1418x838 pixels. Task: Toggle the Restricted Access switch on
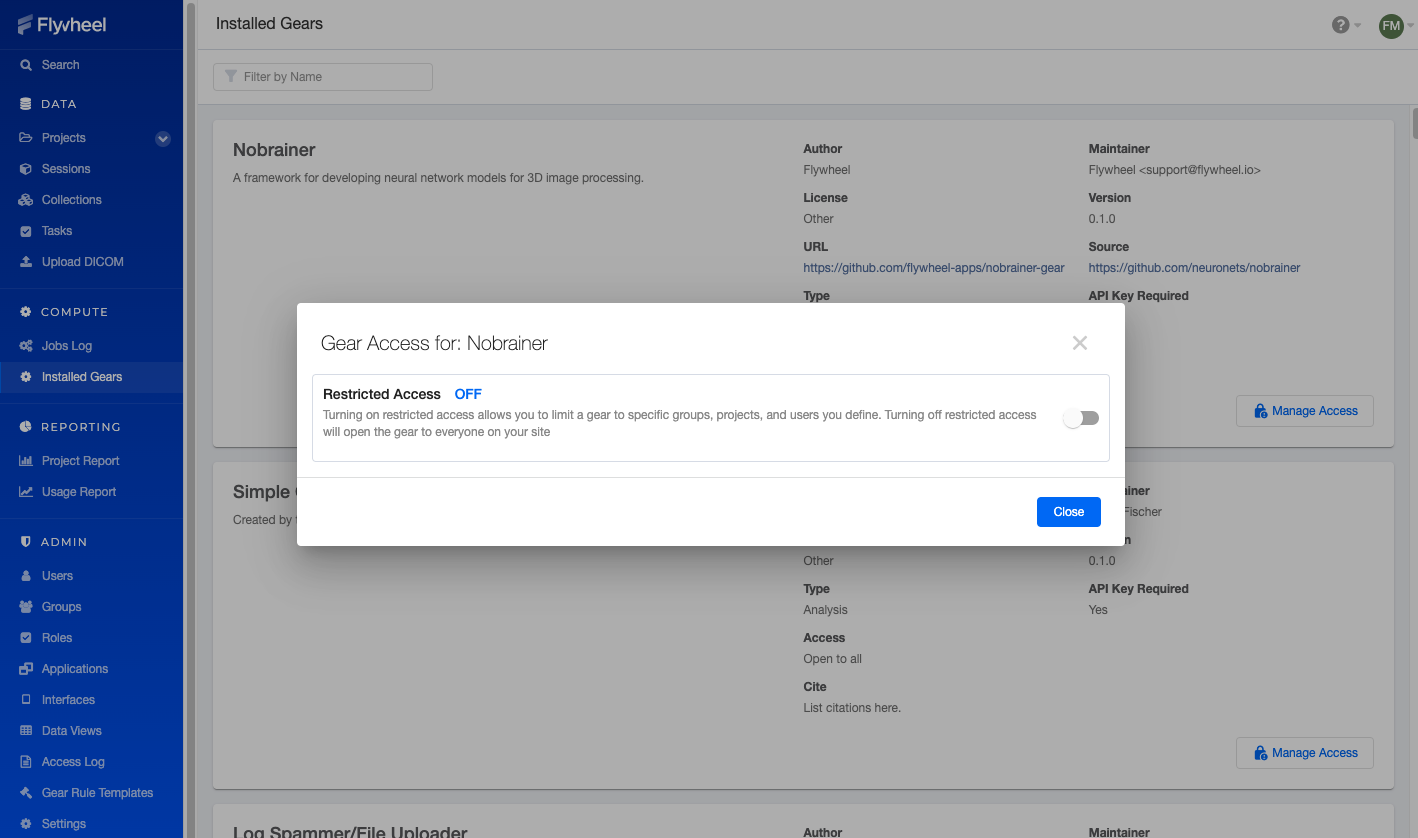click(1081, 418)
